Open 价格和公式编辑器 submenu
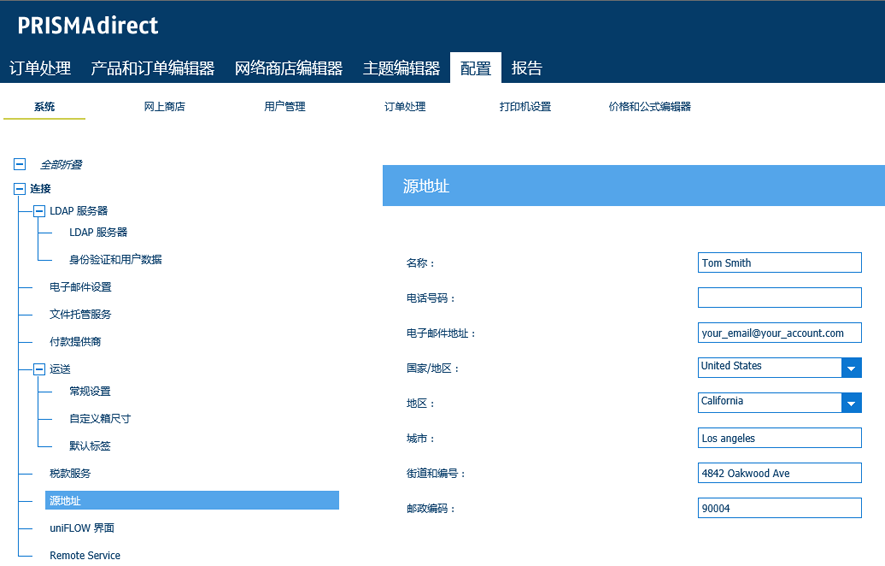 coord(649,107)
